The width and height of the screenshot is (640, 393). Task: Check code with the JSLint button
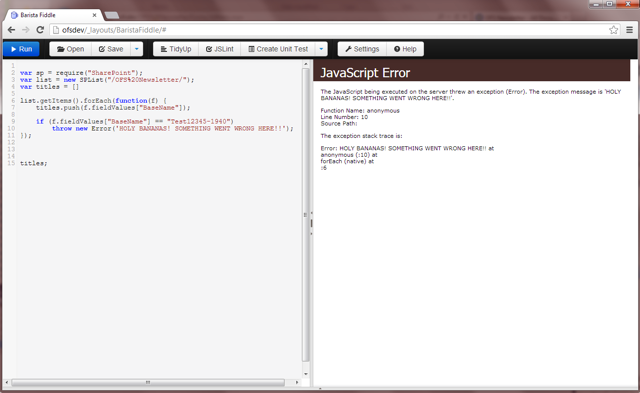220,49
